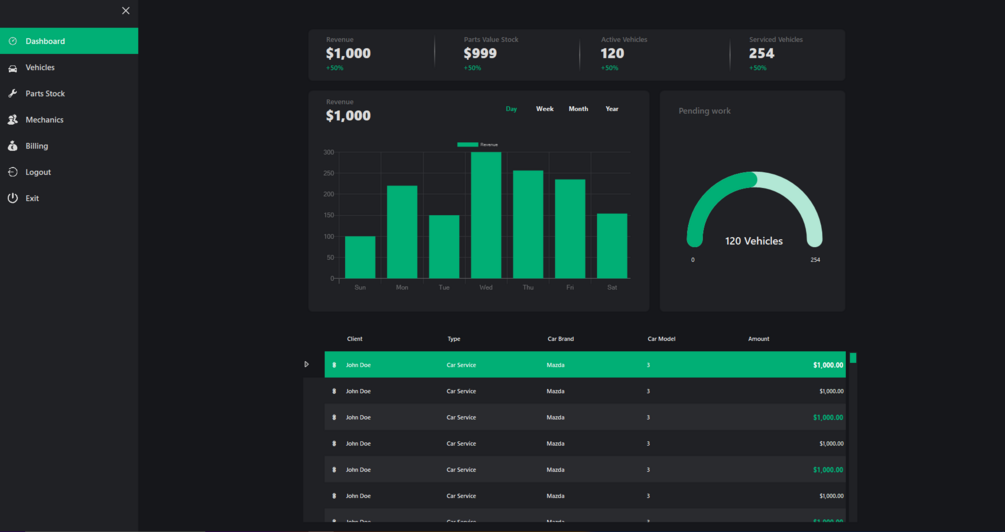Select the Tue bar in revenue chart
Viewport: 1005px width, 532px height.
point(444,247)
